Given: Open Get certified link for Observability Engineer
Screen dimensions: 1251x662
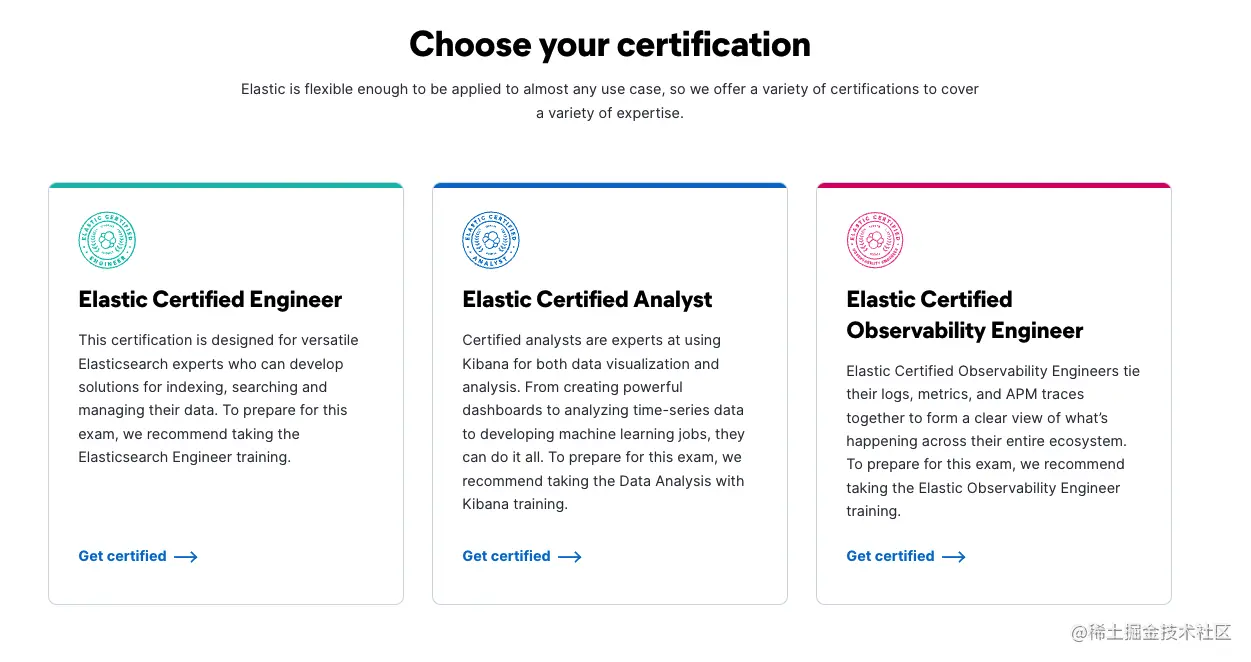Looking at the screenshot, I should click(891, 556).
